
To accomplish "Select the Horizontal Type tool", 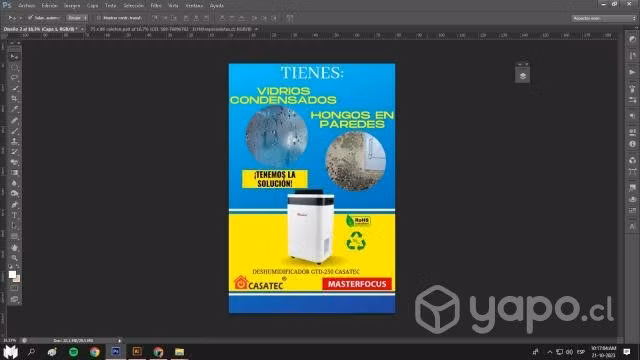I will pos(14,215).
